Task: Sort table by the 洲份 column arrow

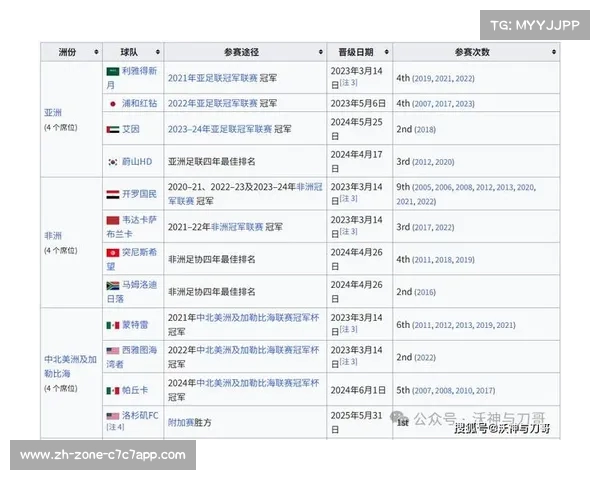Action: (96, 52)
